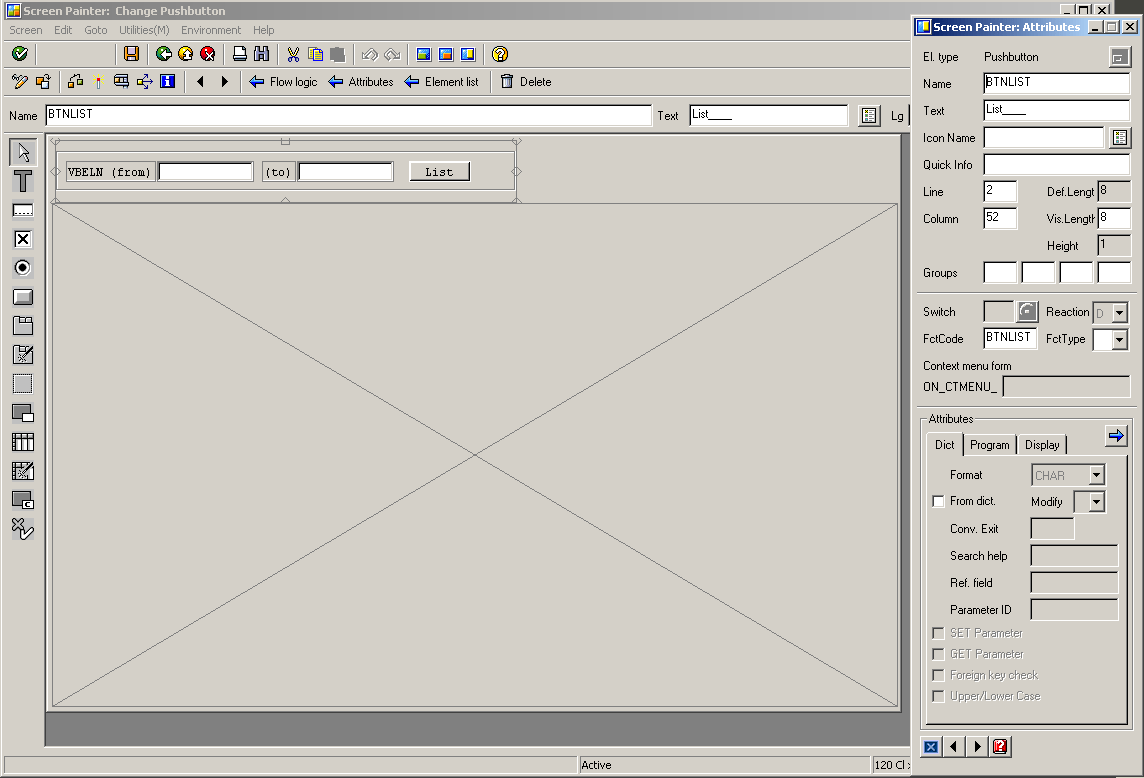Open Find with binoculars icon
The height and width of the screenshot is (778, 1144).
[261, 53]
